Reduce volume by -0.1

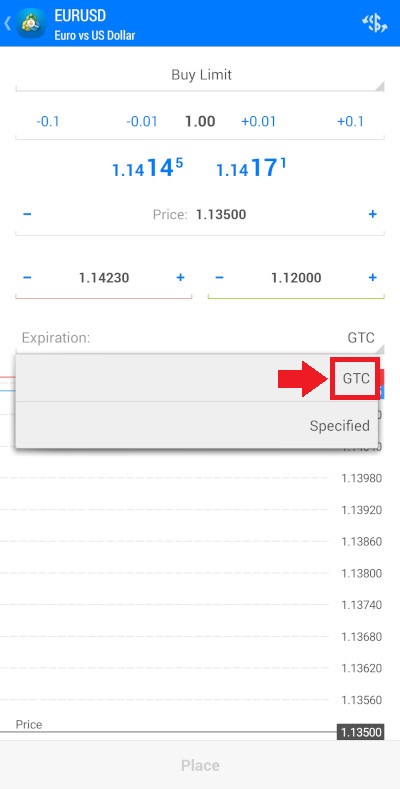coord(48,121)
